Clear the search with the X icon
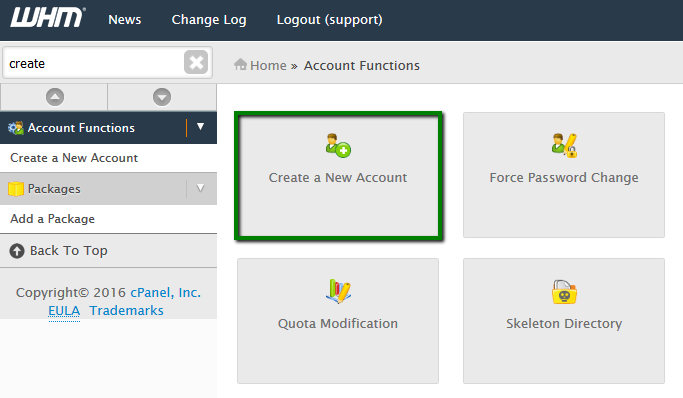The height and width of the screenshot is (398, 683). [x=196, y=62]
